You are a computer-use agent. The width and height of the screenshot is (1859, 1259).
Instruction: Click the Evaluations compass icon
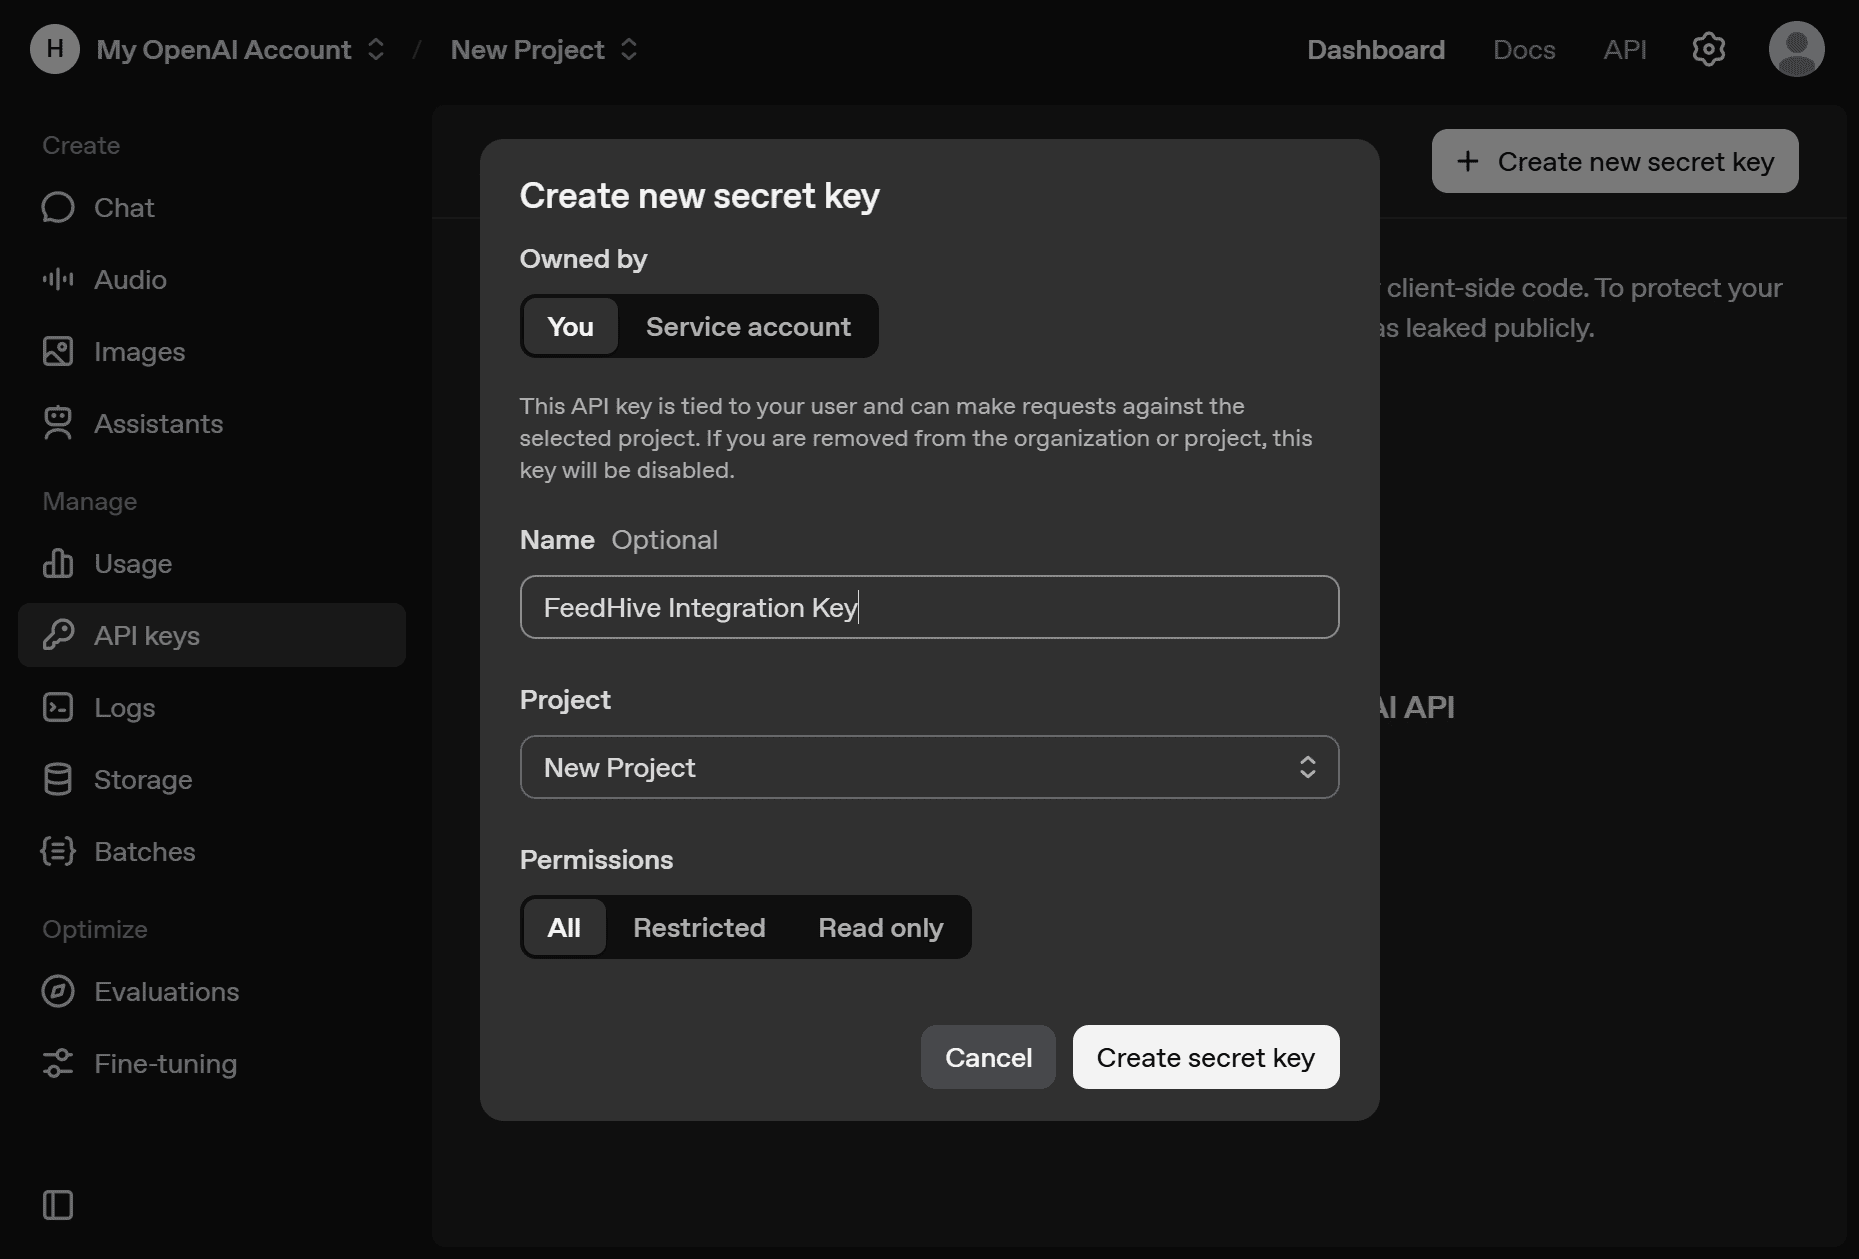coord(58,991)
